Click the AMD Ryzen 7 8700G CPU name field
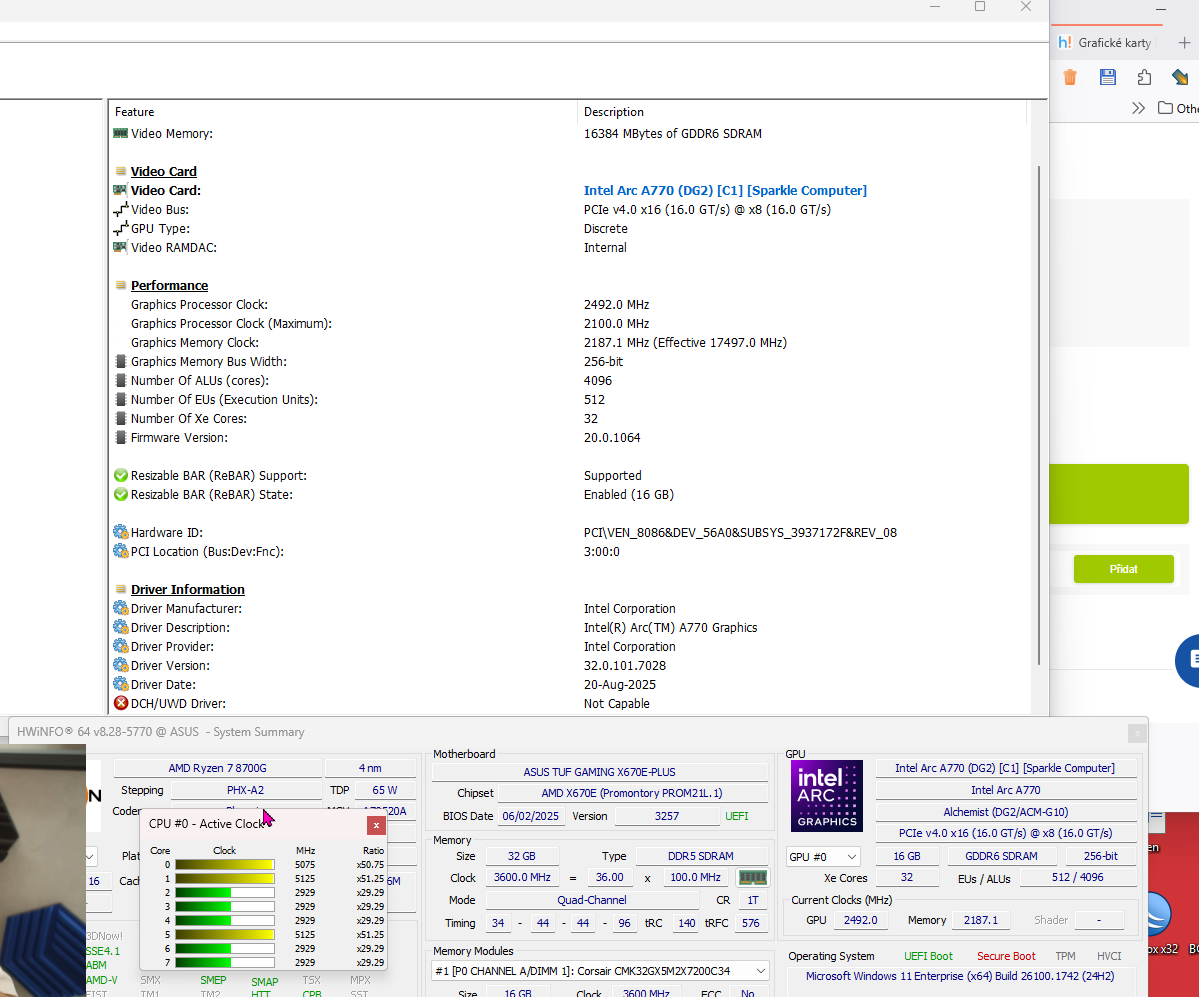1199x997 pixels. click(218, 768)
